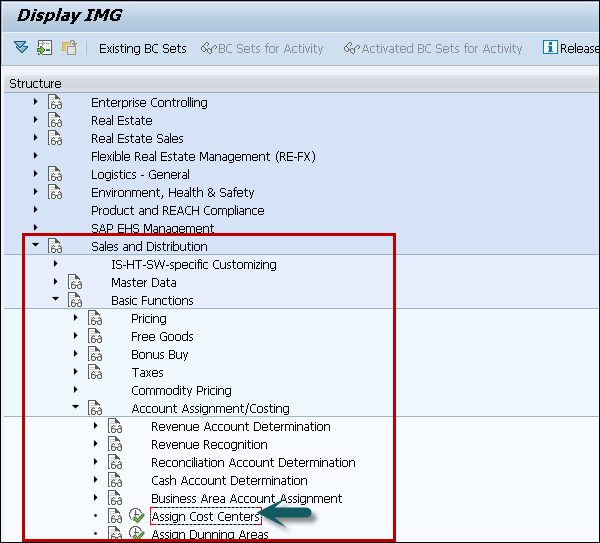
Task: Execute the Assign Cost Centers activity clock icon
Action: tap(137, 517)
